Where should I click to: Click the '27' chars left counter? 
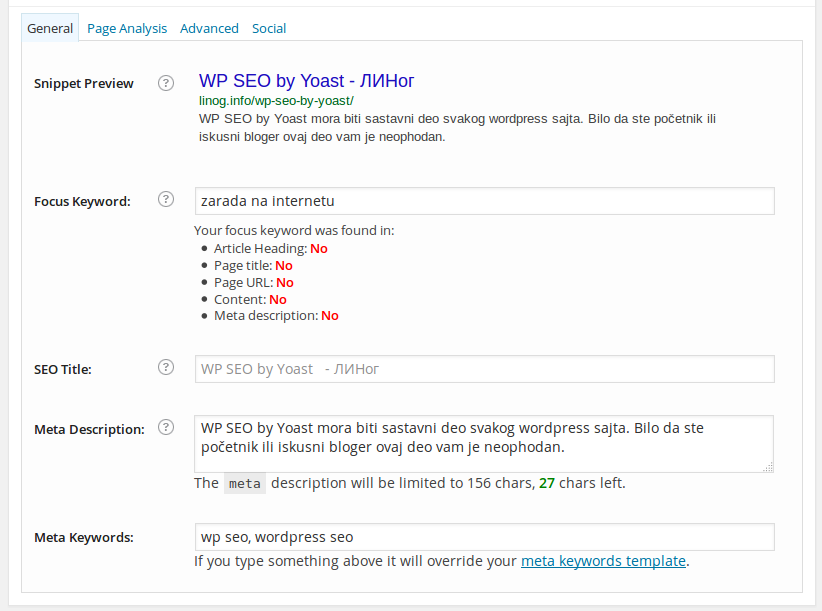tap(547, 483)
